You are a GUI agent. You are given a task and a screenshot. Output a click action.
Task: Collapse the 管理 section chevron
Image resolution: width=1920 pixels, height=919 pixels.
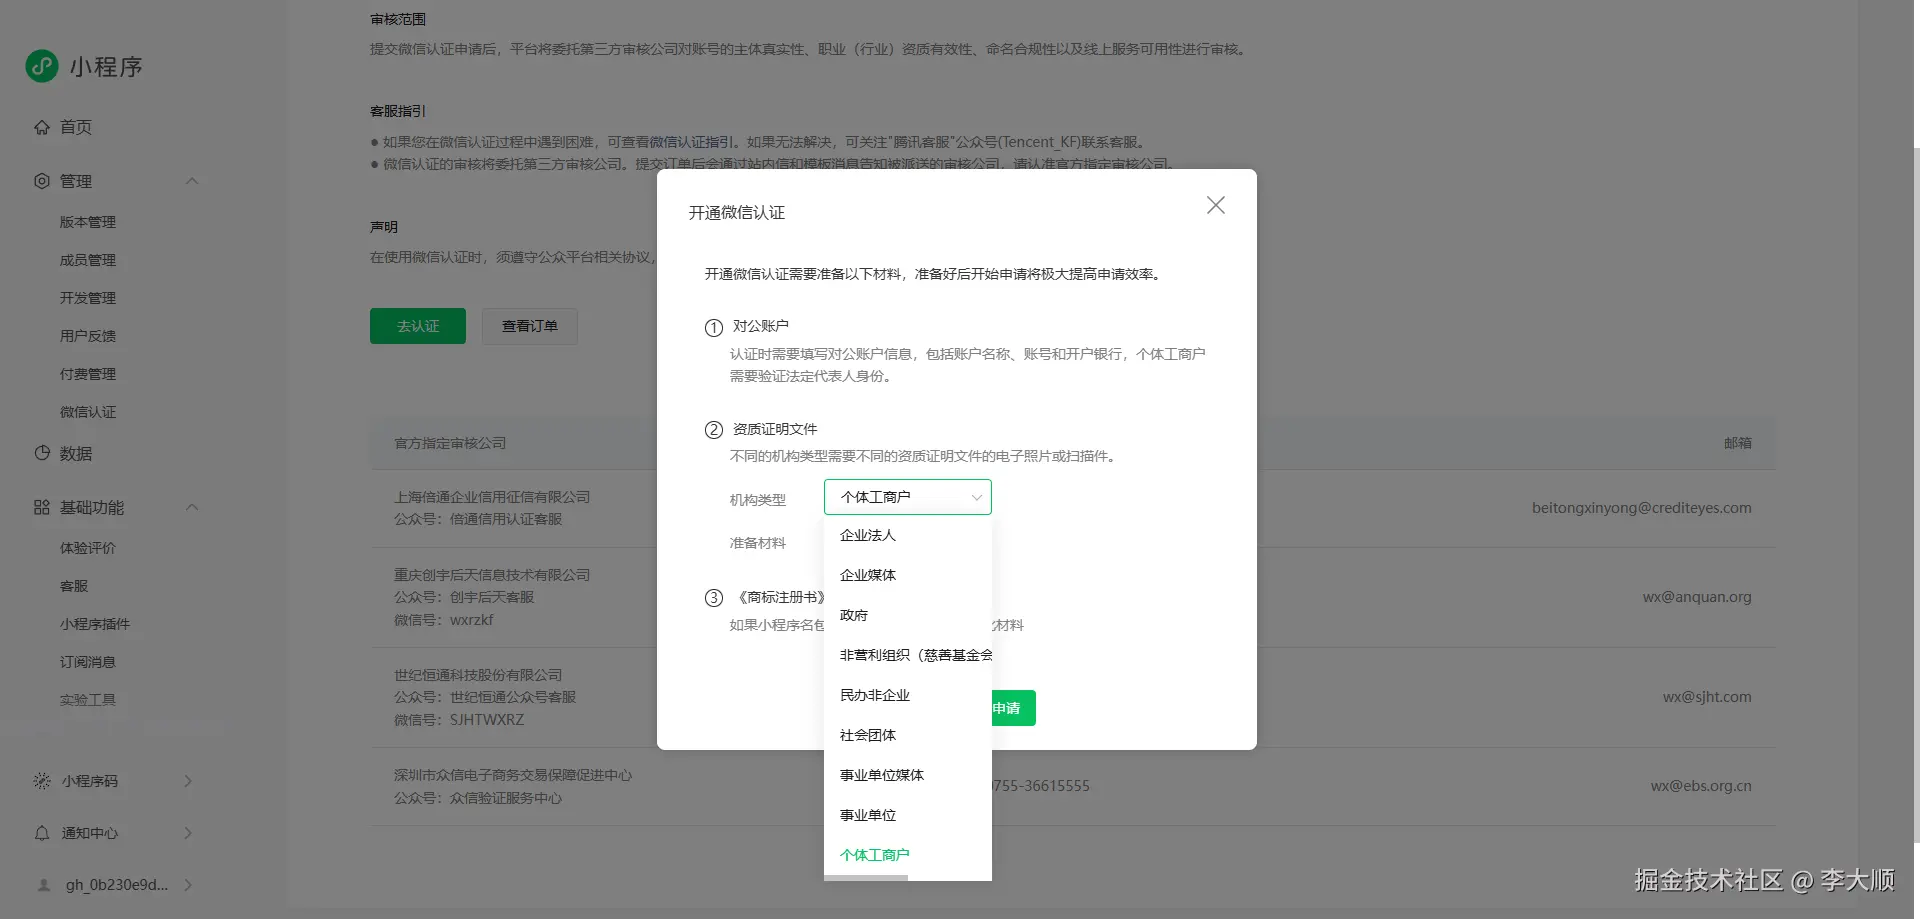tap(192, 181)
